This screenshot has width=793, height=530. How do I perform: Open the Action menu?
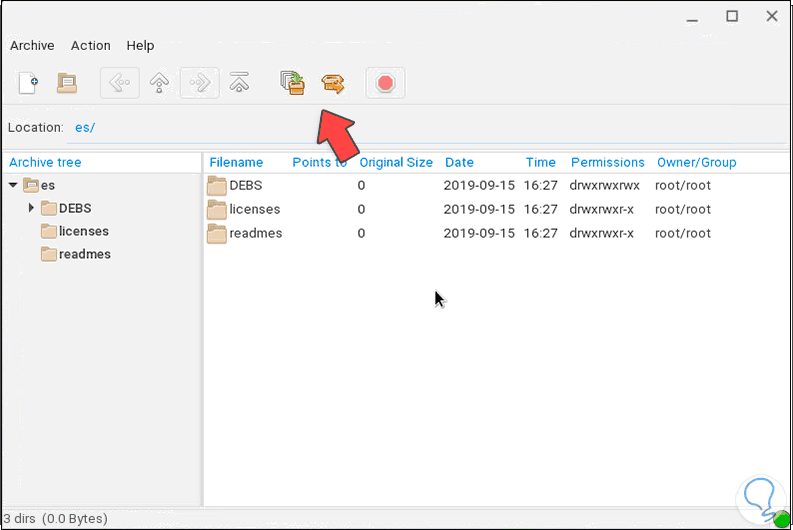pos(91,46)
